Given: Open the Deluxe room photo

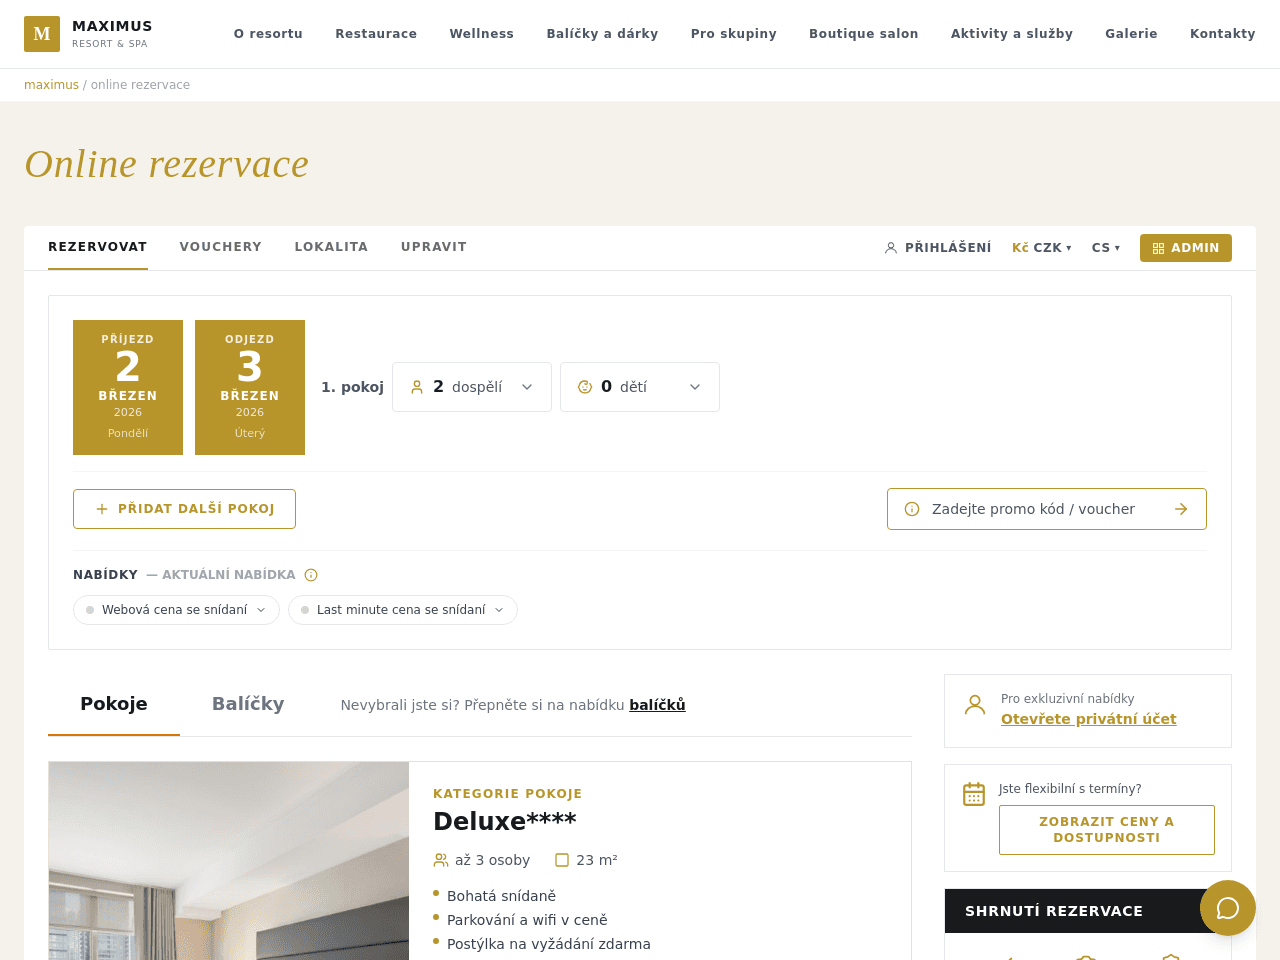Looking at the screenshot, I should [x=229, y=861].
